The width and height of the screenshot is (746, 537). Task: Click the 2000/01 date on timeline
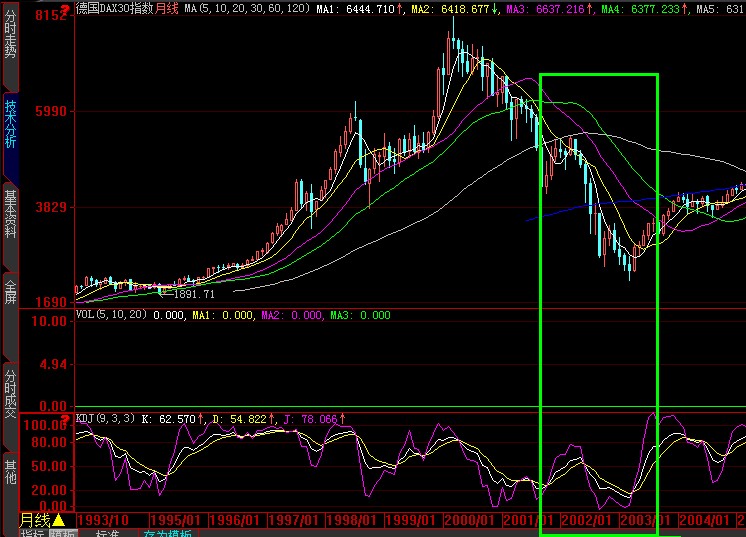(x=469, y=520)
